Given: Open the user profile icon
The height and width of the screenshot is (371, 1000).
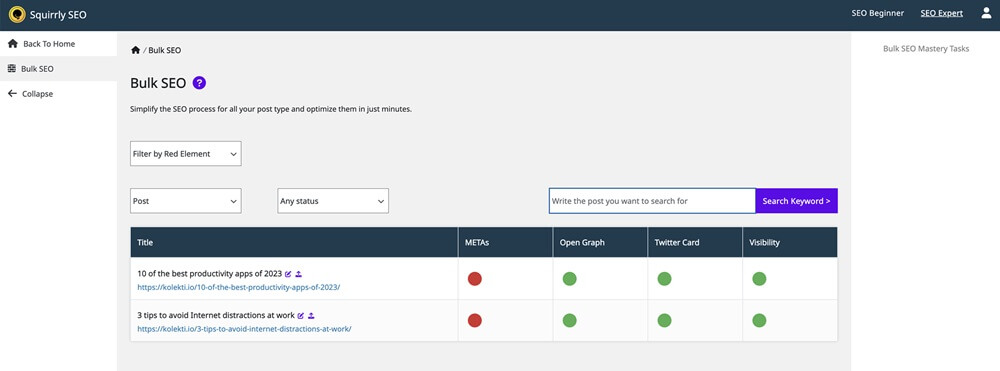Looking at the screenshot, I should click(986, 13).
